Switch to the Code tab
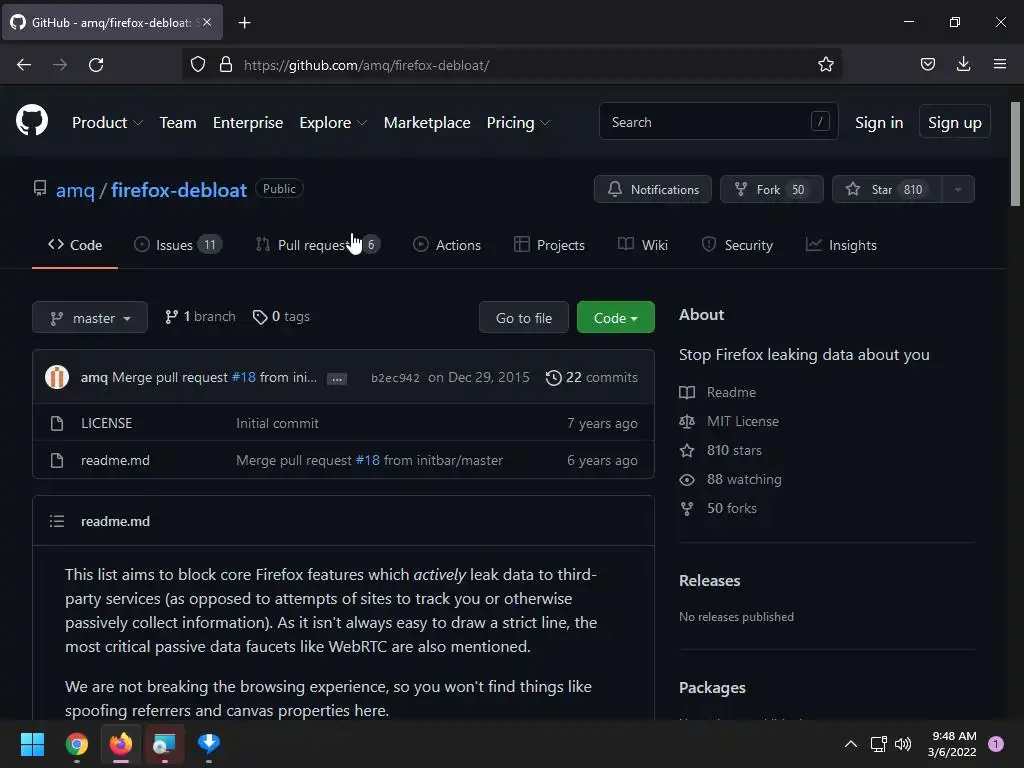Screen dimensions: 1024x768 point(75,245)
